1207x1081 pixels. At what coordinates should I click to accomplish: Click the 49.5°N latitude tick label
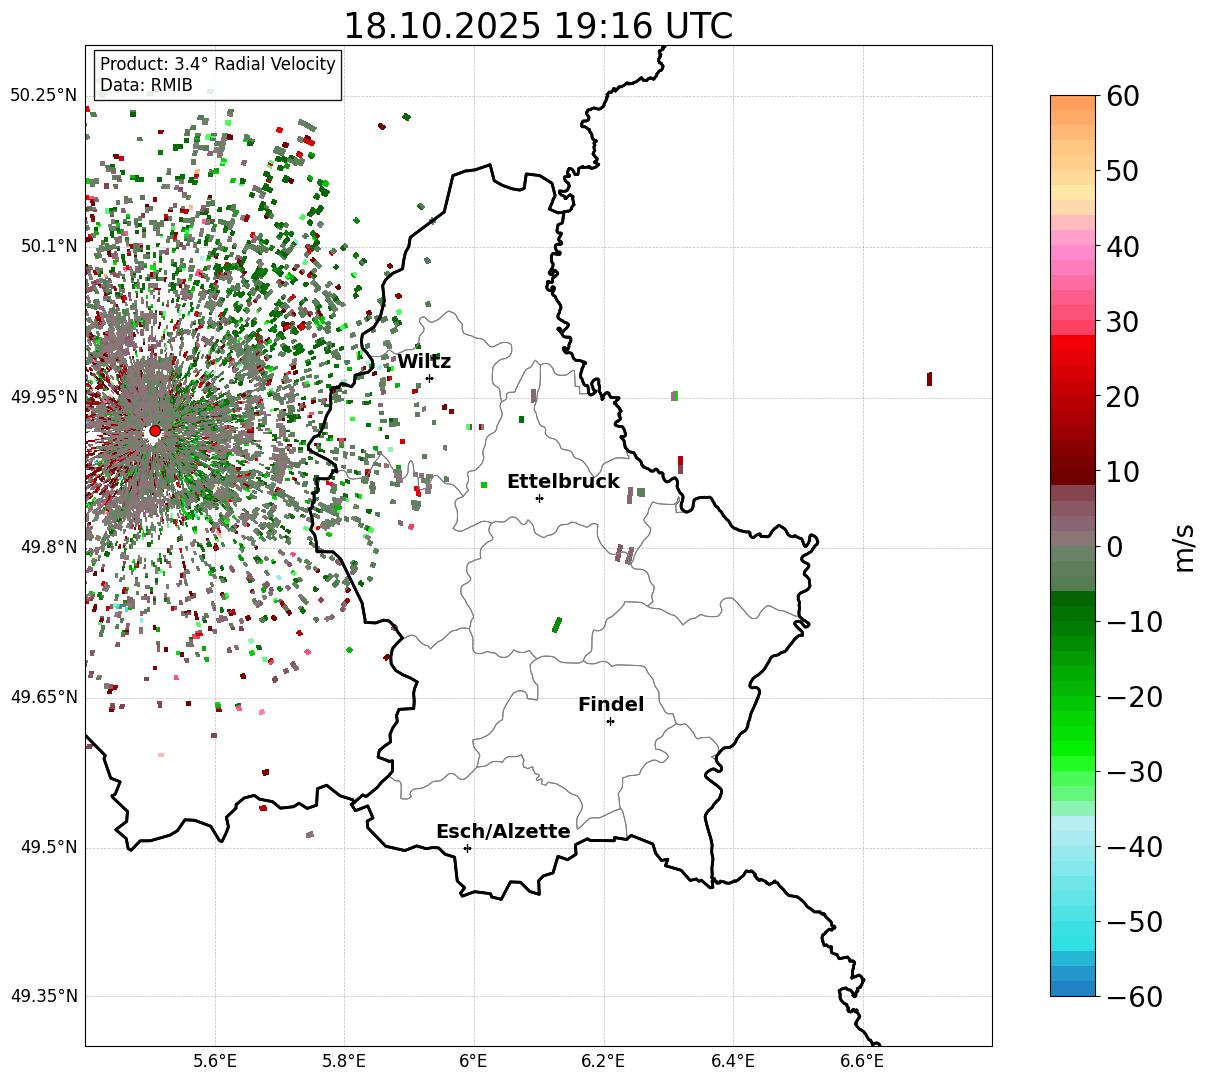pyautogui.click(x=48, y=848)
